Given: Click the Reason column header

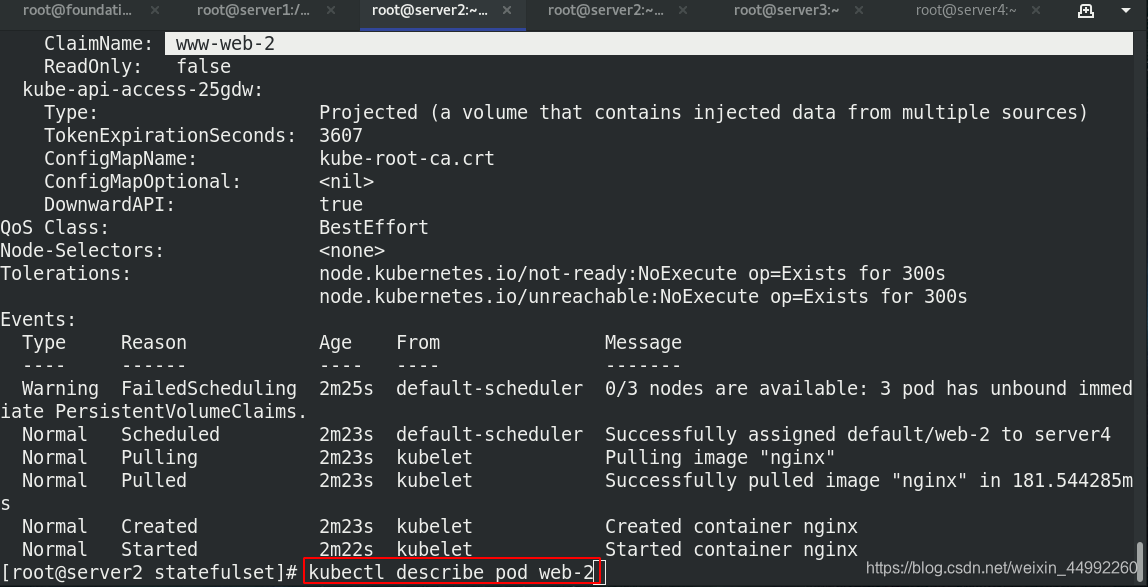Looking at the screenshot, I should [x=154, y=343].
